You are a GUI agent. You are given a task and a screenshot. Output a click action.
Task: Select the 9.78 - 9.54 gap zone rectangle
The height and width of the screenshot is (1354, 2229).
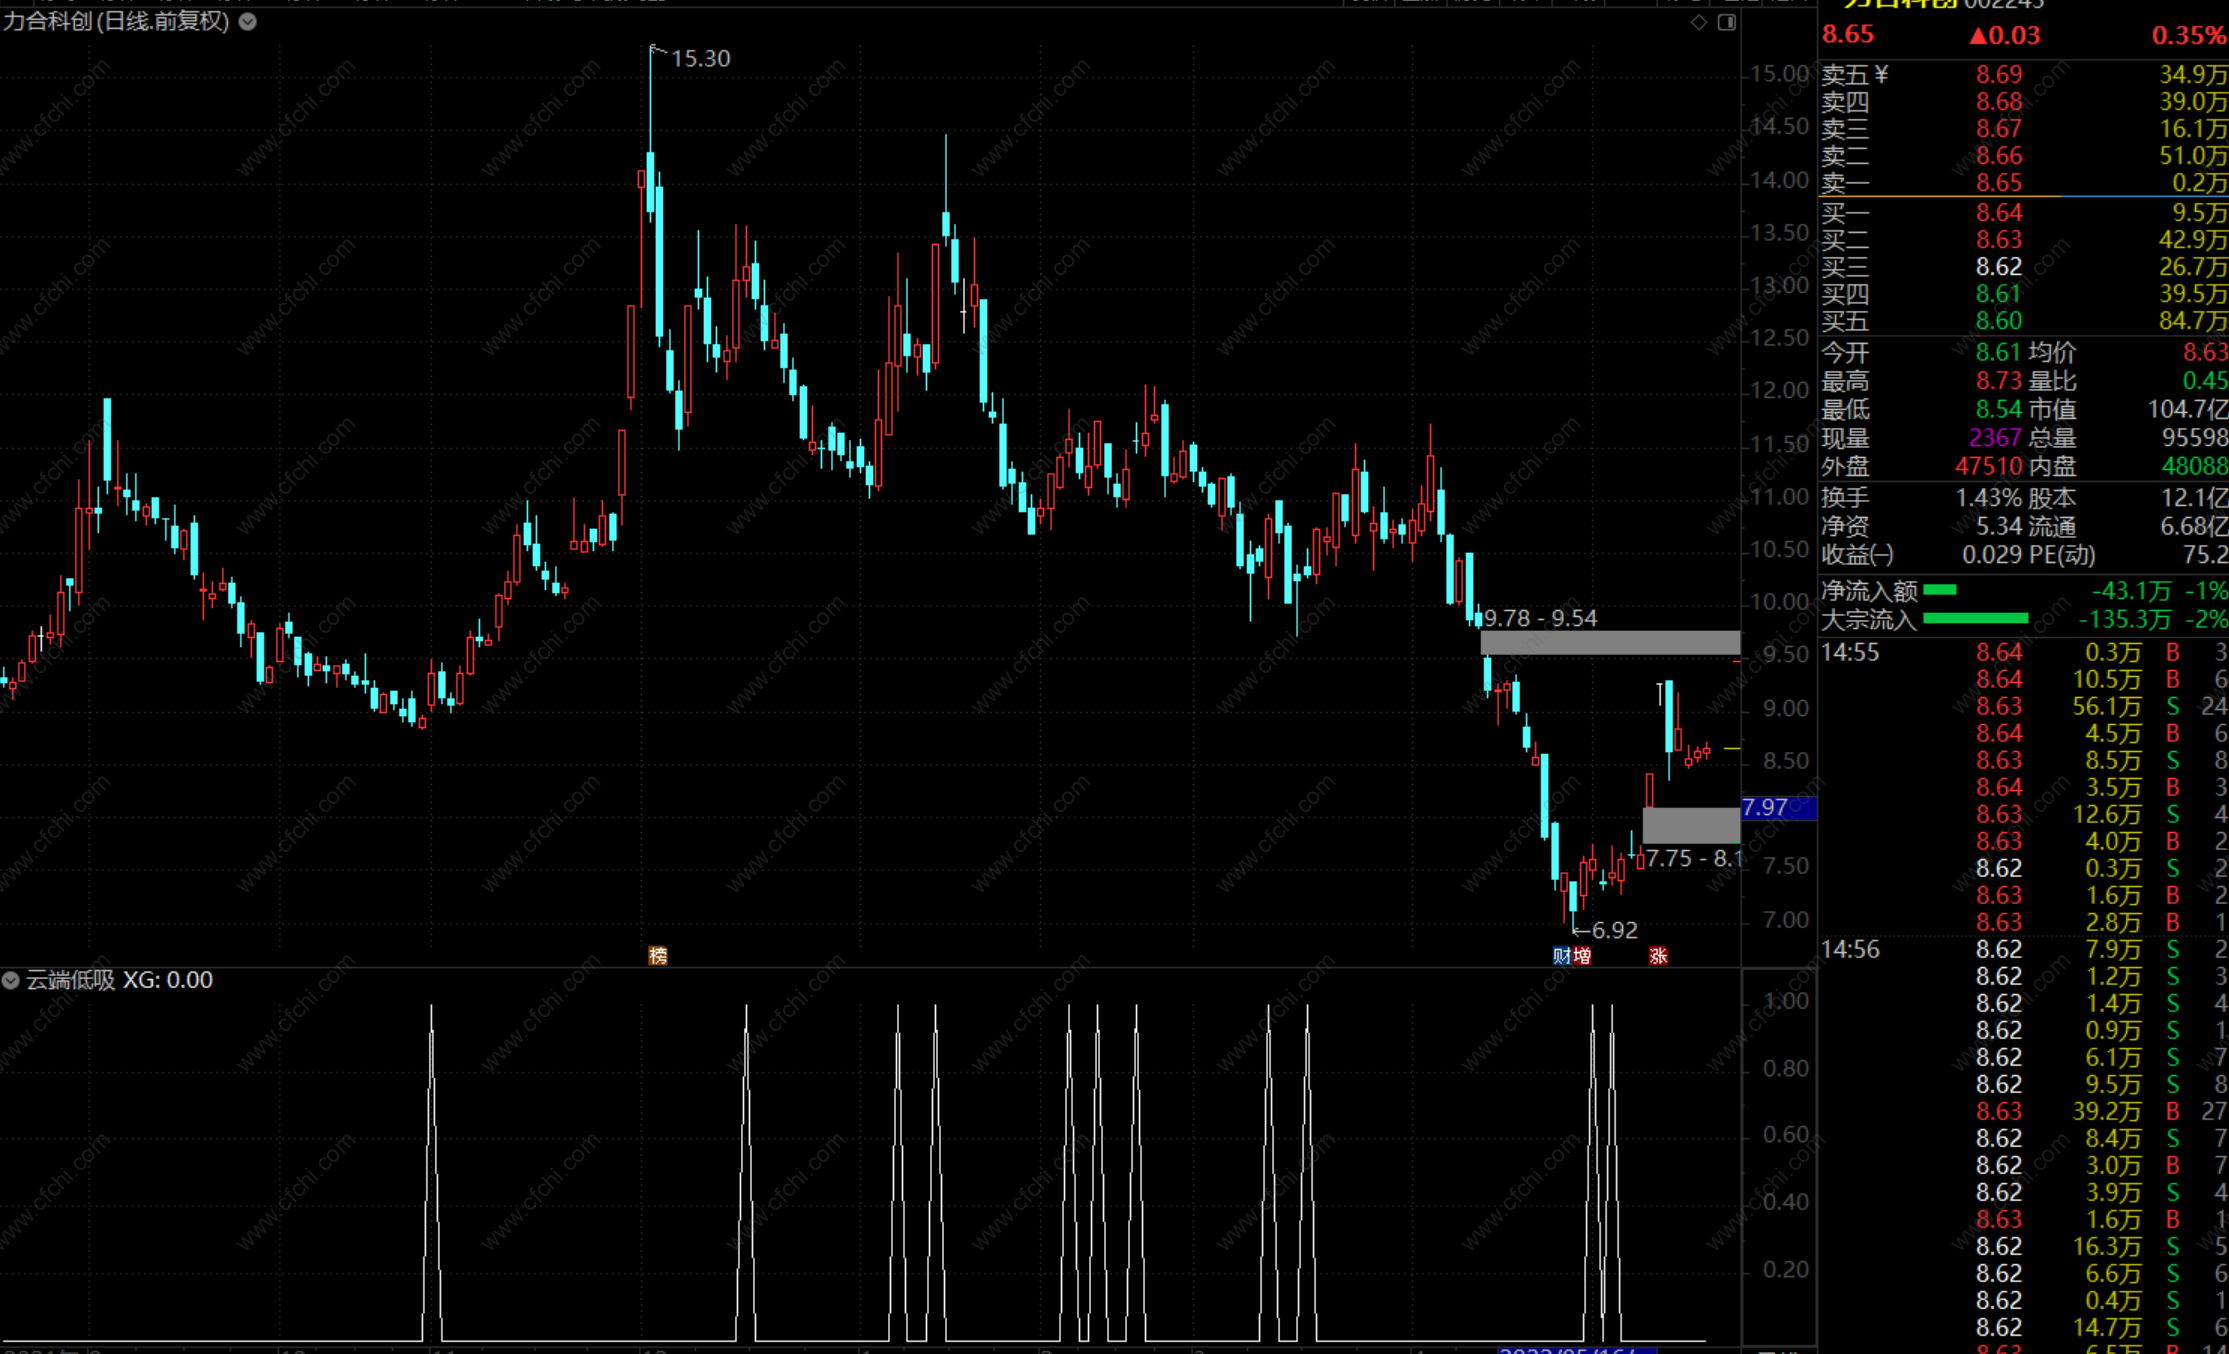(1610, 643)
